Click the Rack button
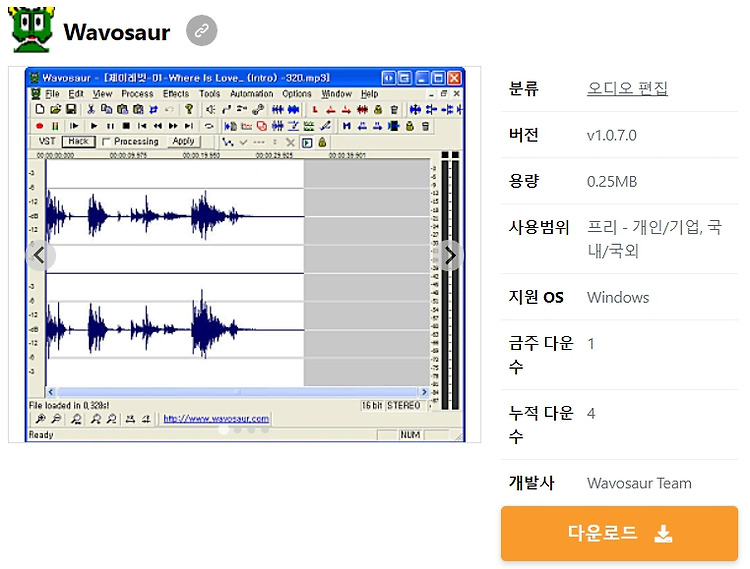The width and height of the screenshot is (750, 569). (78, 142)
